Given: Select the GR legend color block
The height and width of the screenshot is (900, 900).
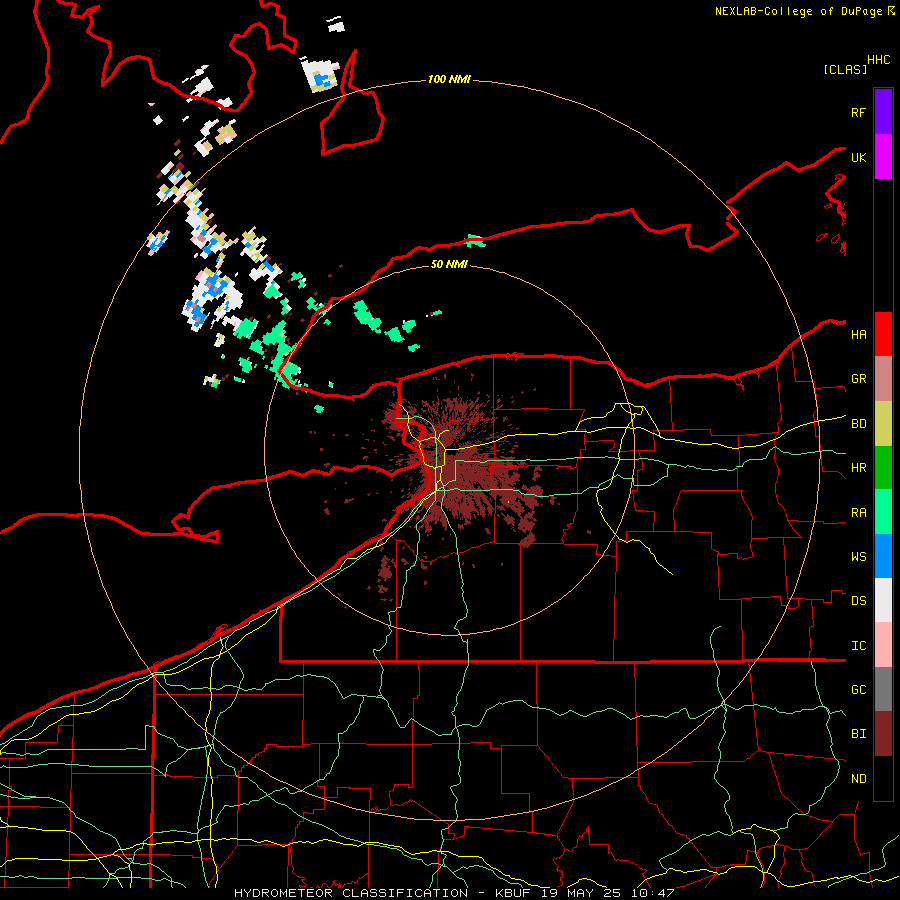Looking at the screenshot, I should (883, 379).
